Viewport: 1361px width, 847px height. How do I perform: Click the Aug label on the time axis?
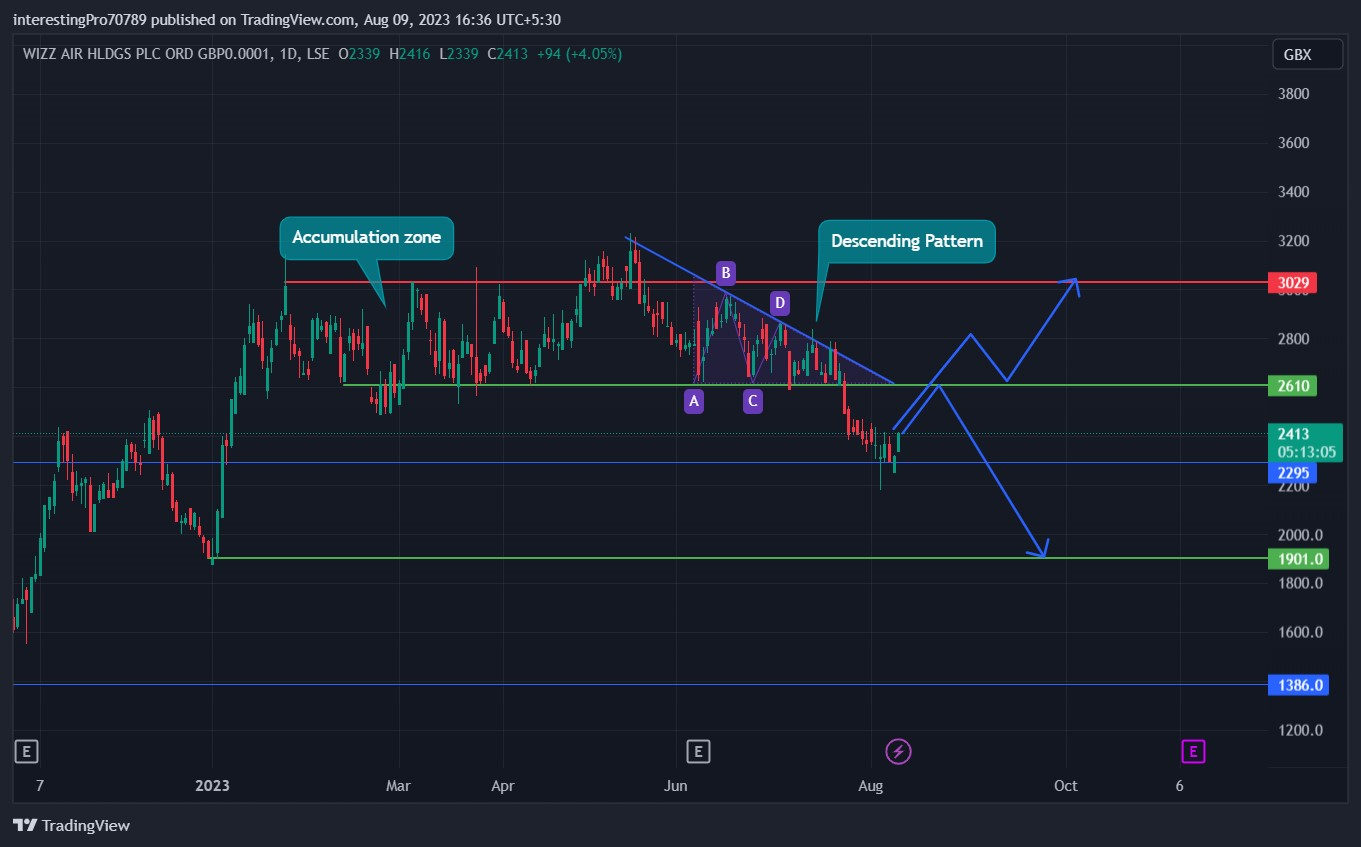click(871, 786)
